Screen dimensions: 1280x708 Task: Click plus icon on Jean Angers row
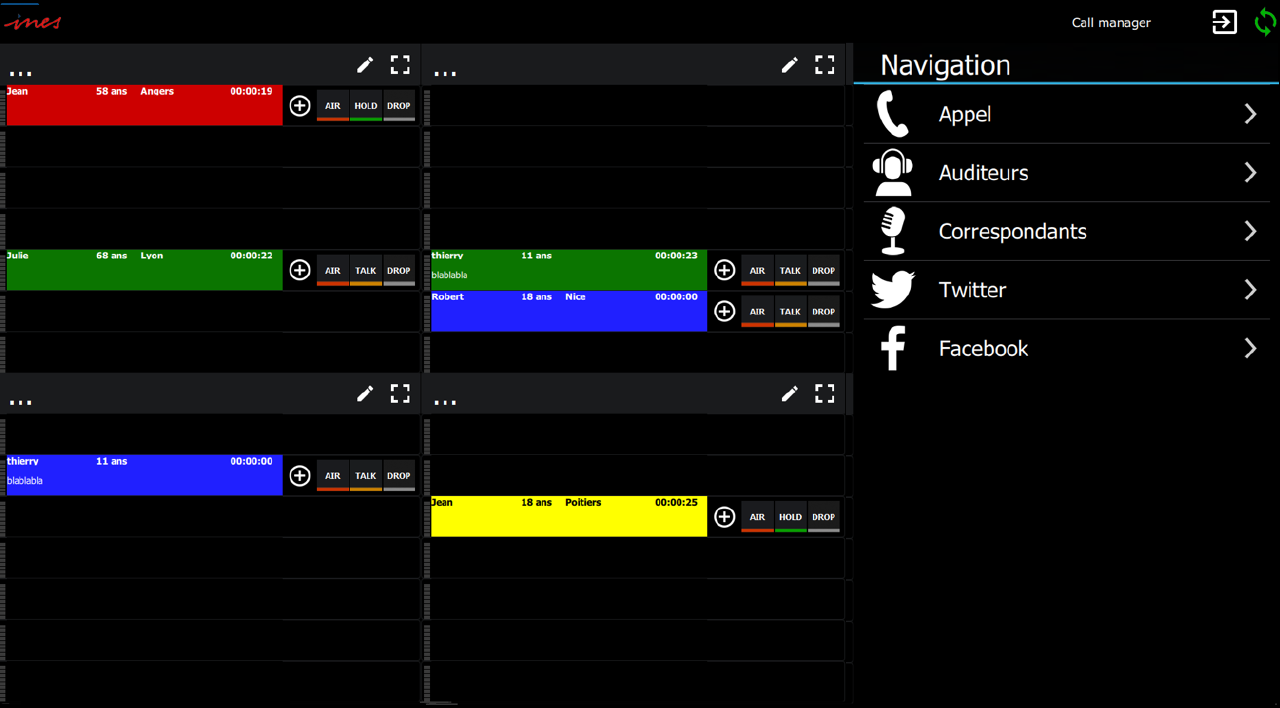coord(300,105)
